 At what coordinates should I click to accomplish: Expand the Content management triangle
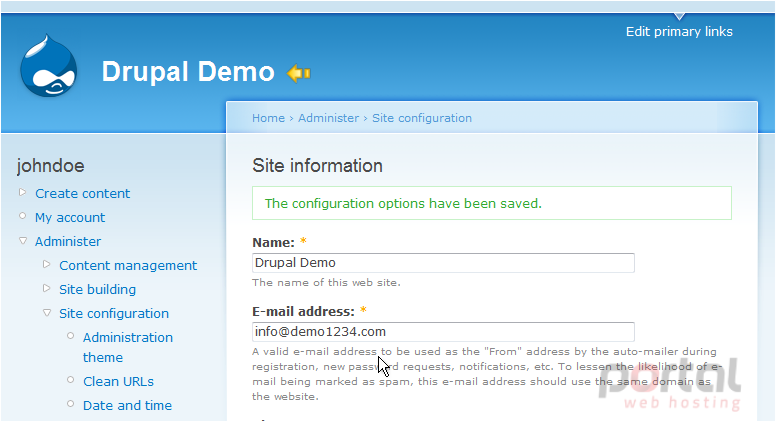pos(47,264)
